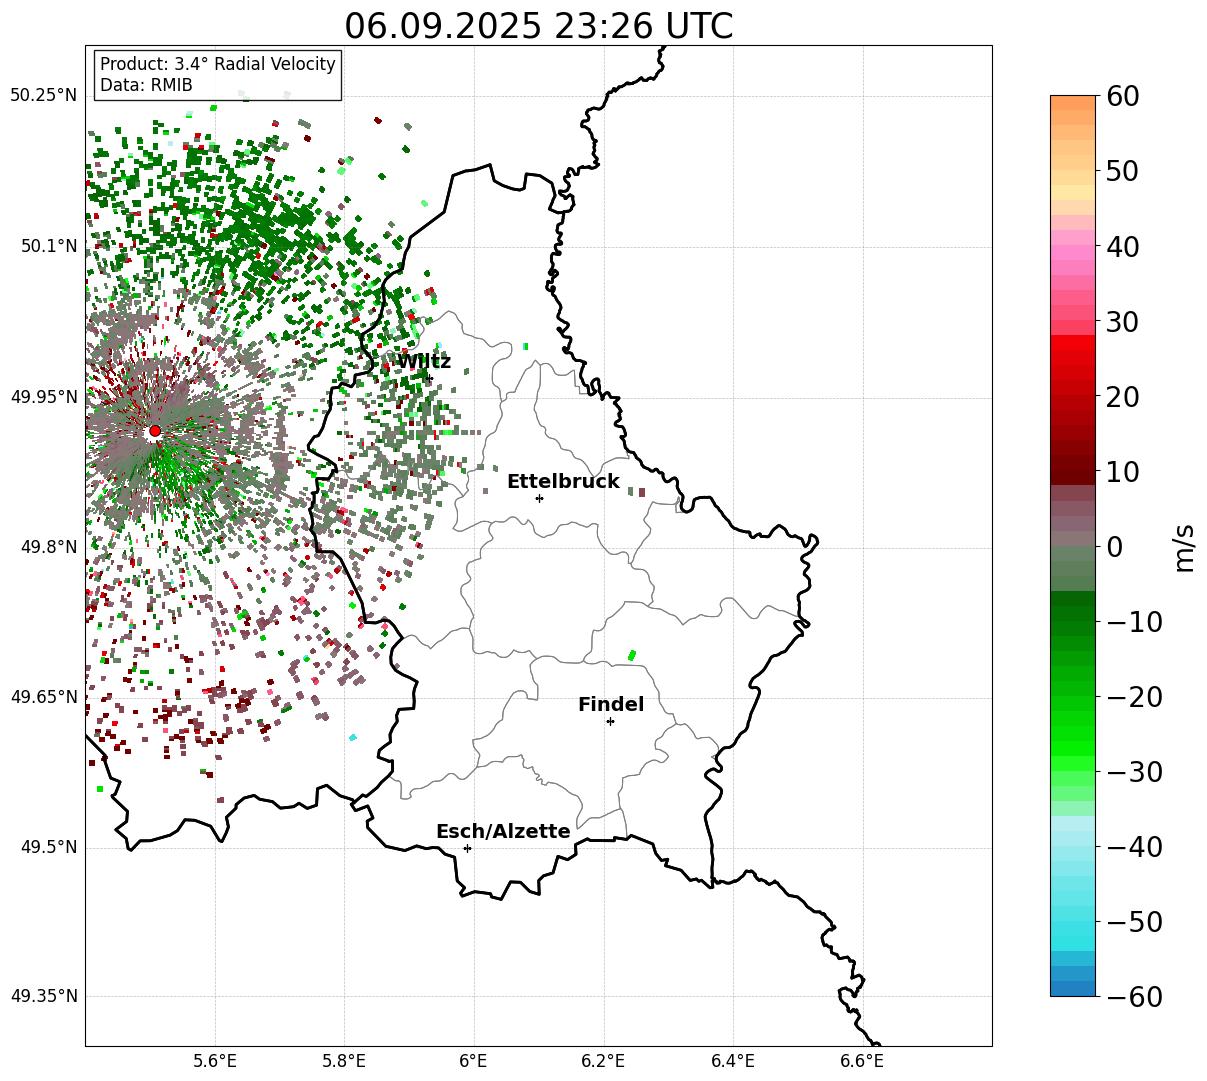
Task: Click the colorbar 0 tick label
Action: tap(1113, 547)
